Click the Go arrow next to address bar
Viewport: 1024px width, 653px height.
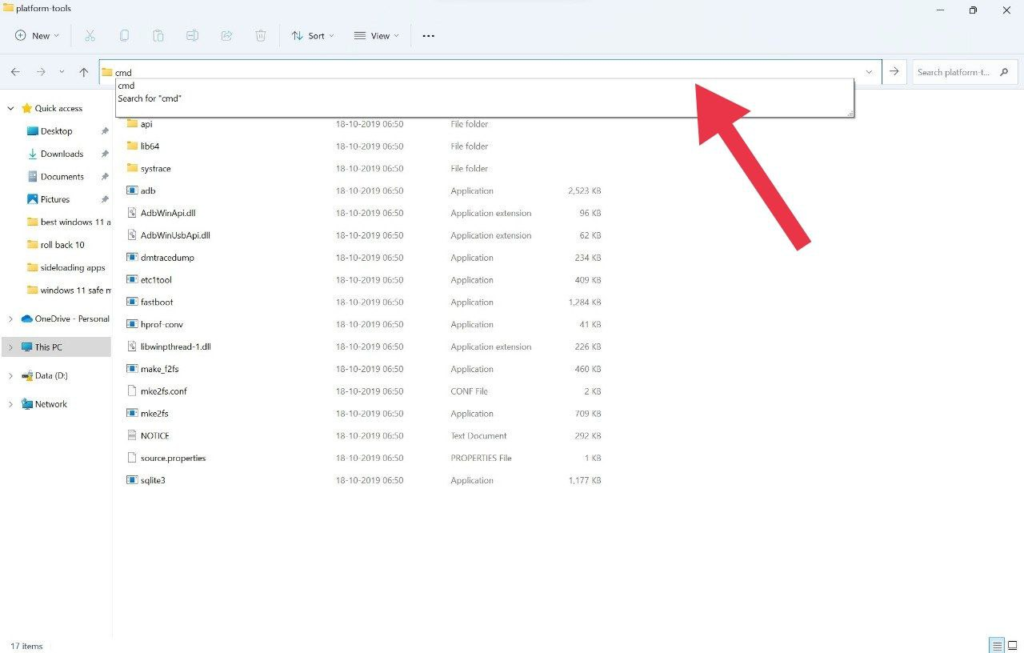coord(894,72)
